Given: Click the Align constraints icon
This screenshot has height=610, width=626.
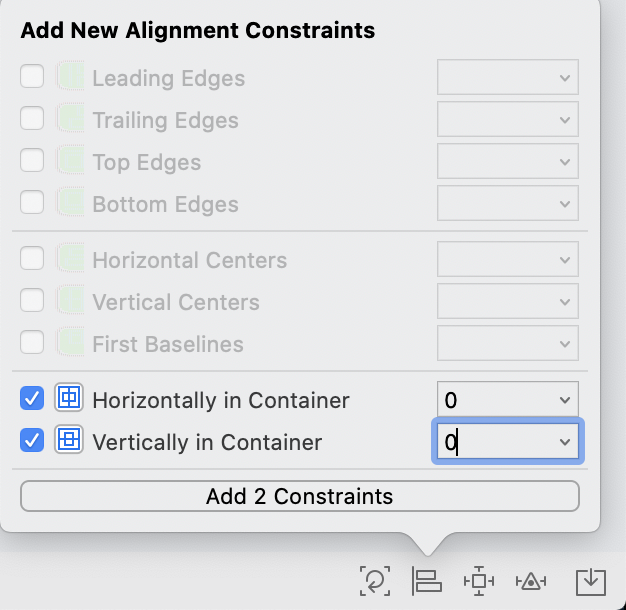Looking at the screenshot, I should pyautogui.click(x=427, y=580).
